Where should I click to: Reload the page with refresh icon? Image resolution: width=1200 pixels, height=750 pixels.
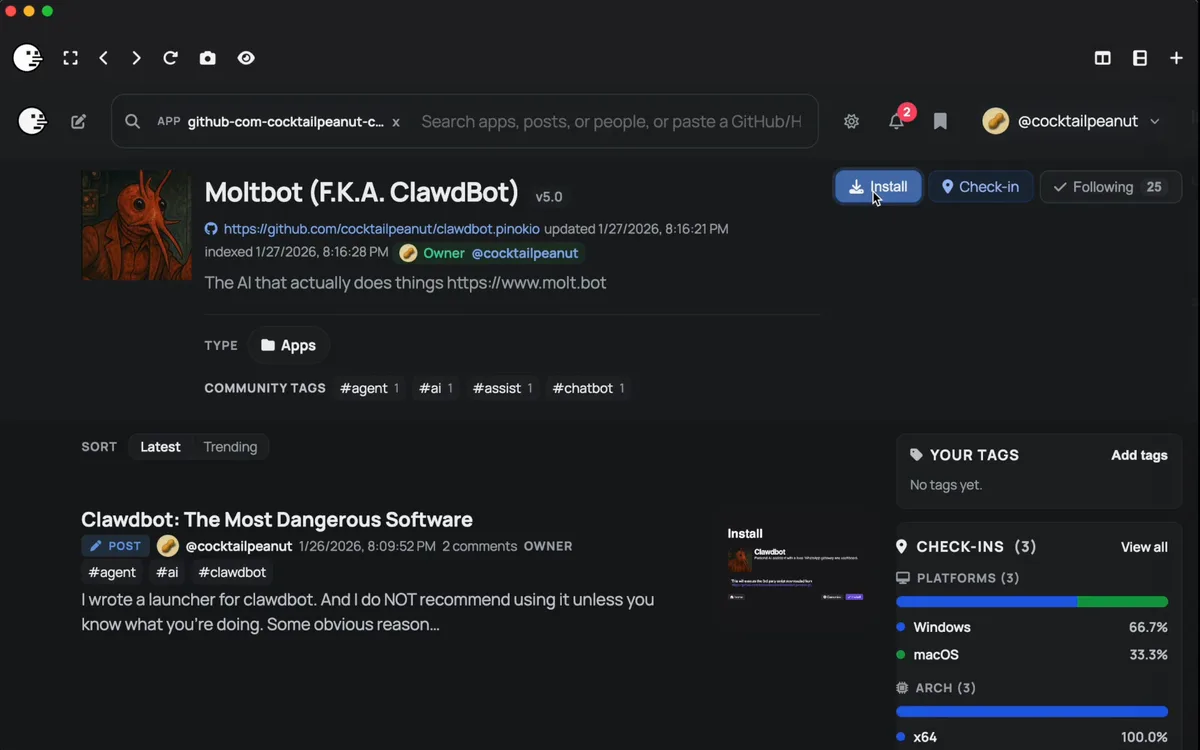(x=170, y=58)
